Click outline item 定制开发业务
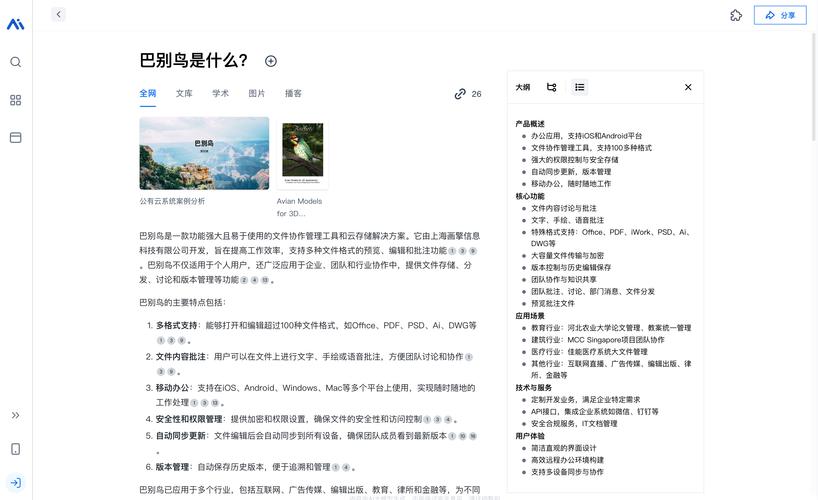Viewport: 818px width, 500px height. [586, 400]
